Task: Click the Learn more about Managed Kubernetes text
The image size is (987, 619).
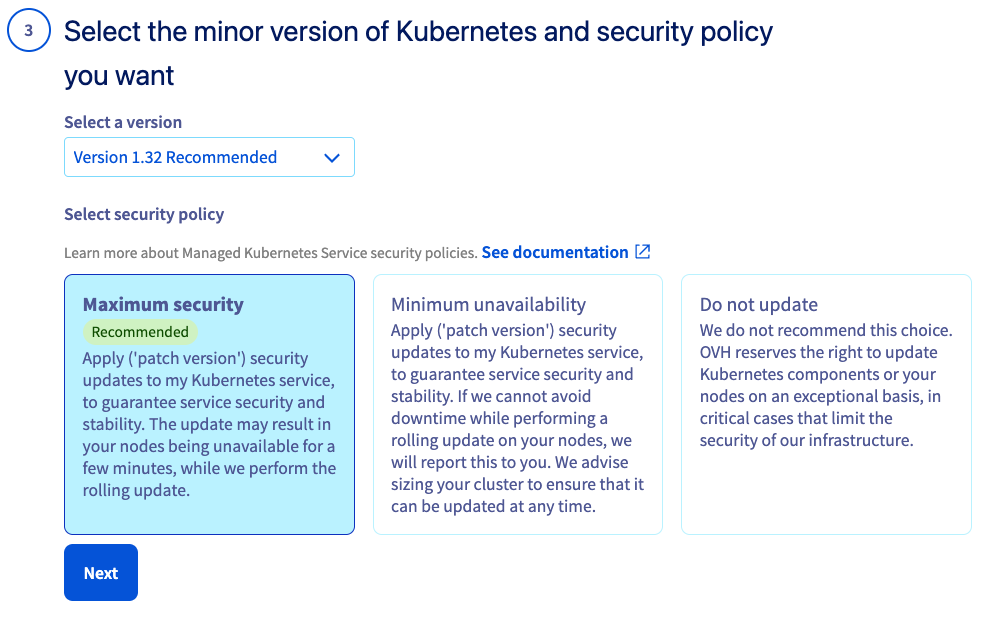Action: click(271, 253)
